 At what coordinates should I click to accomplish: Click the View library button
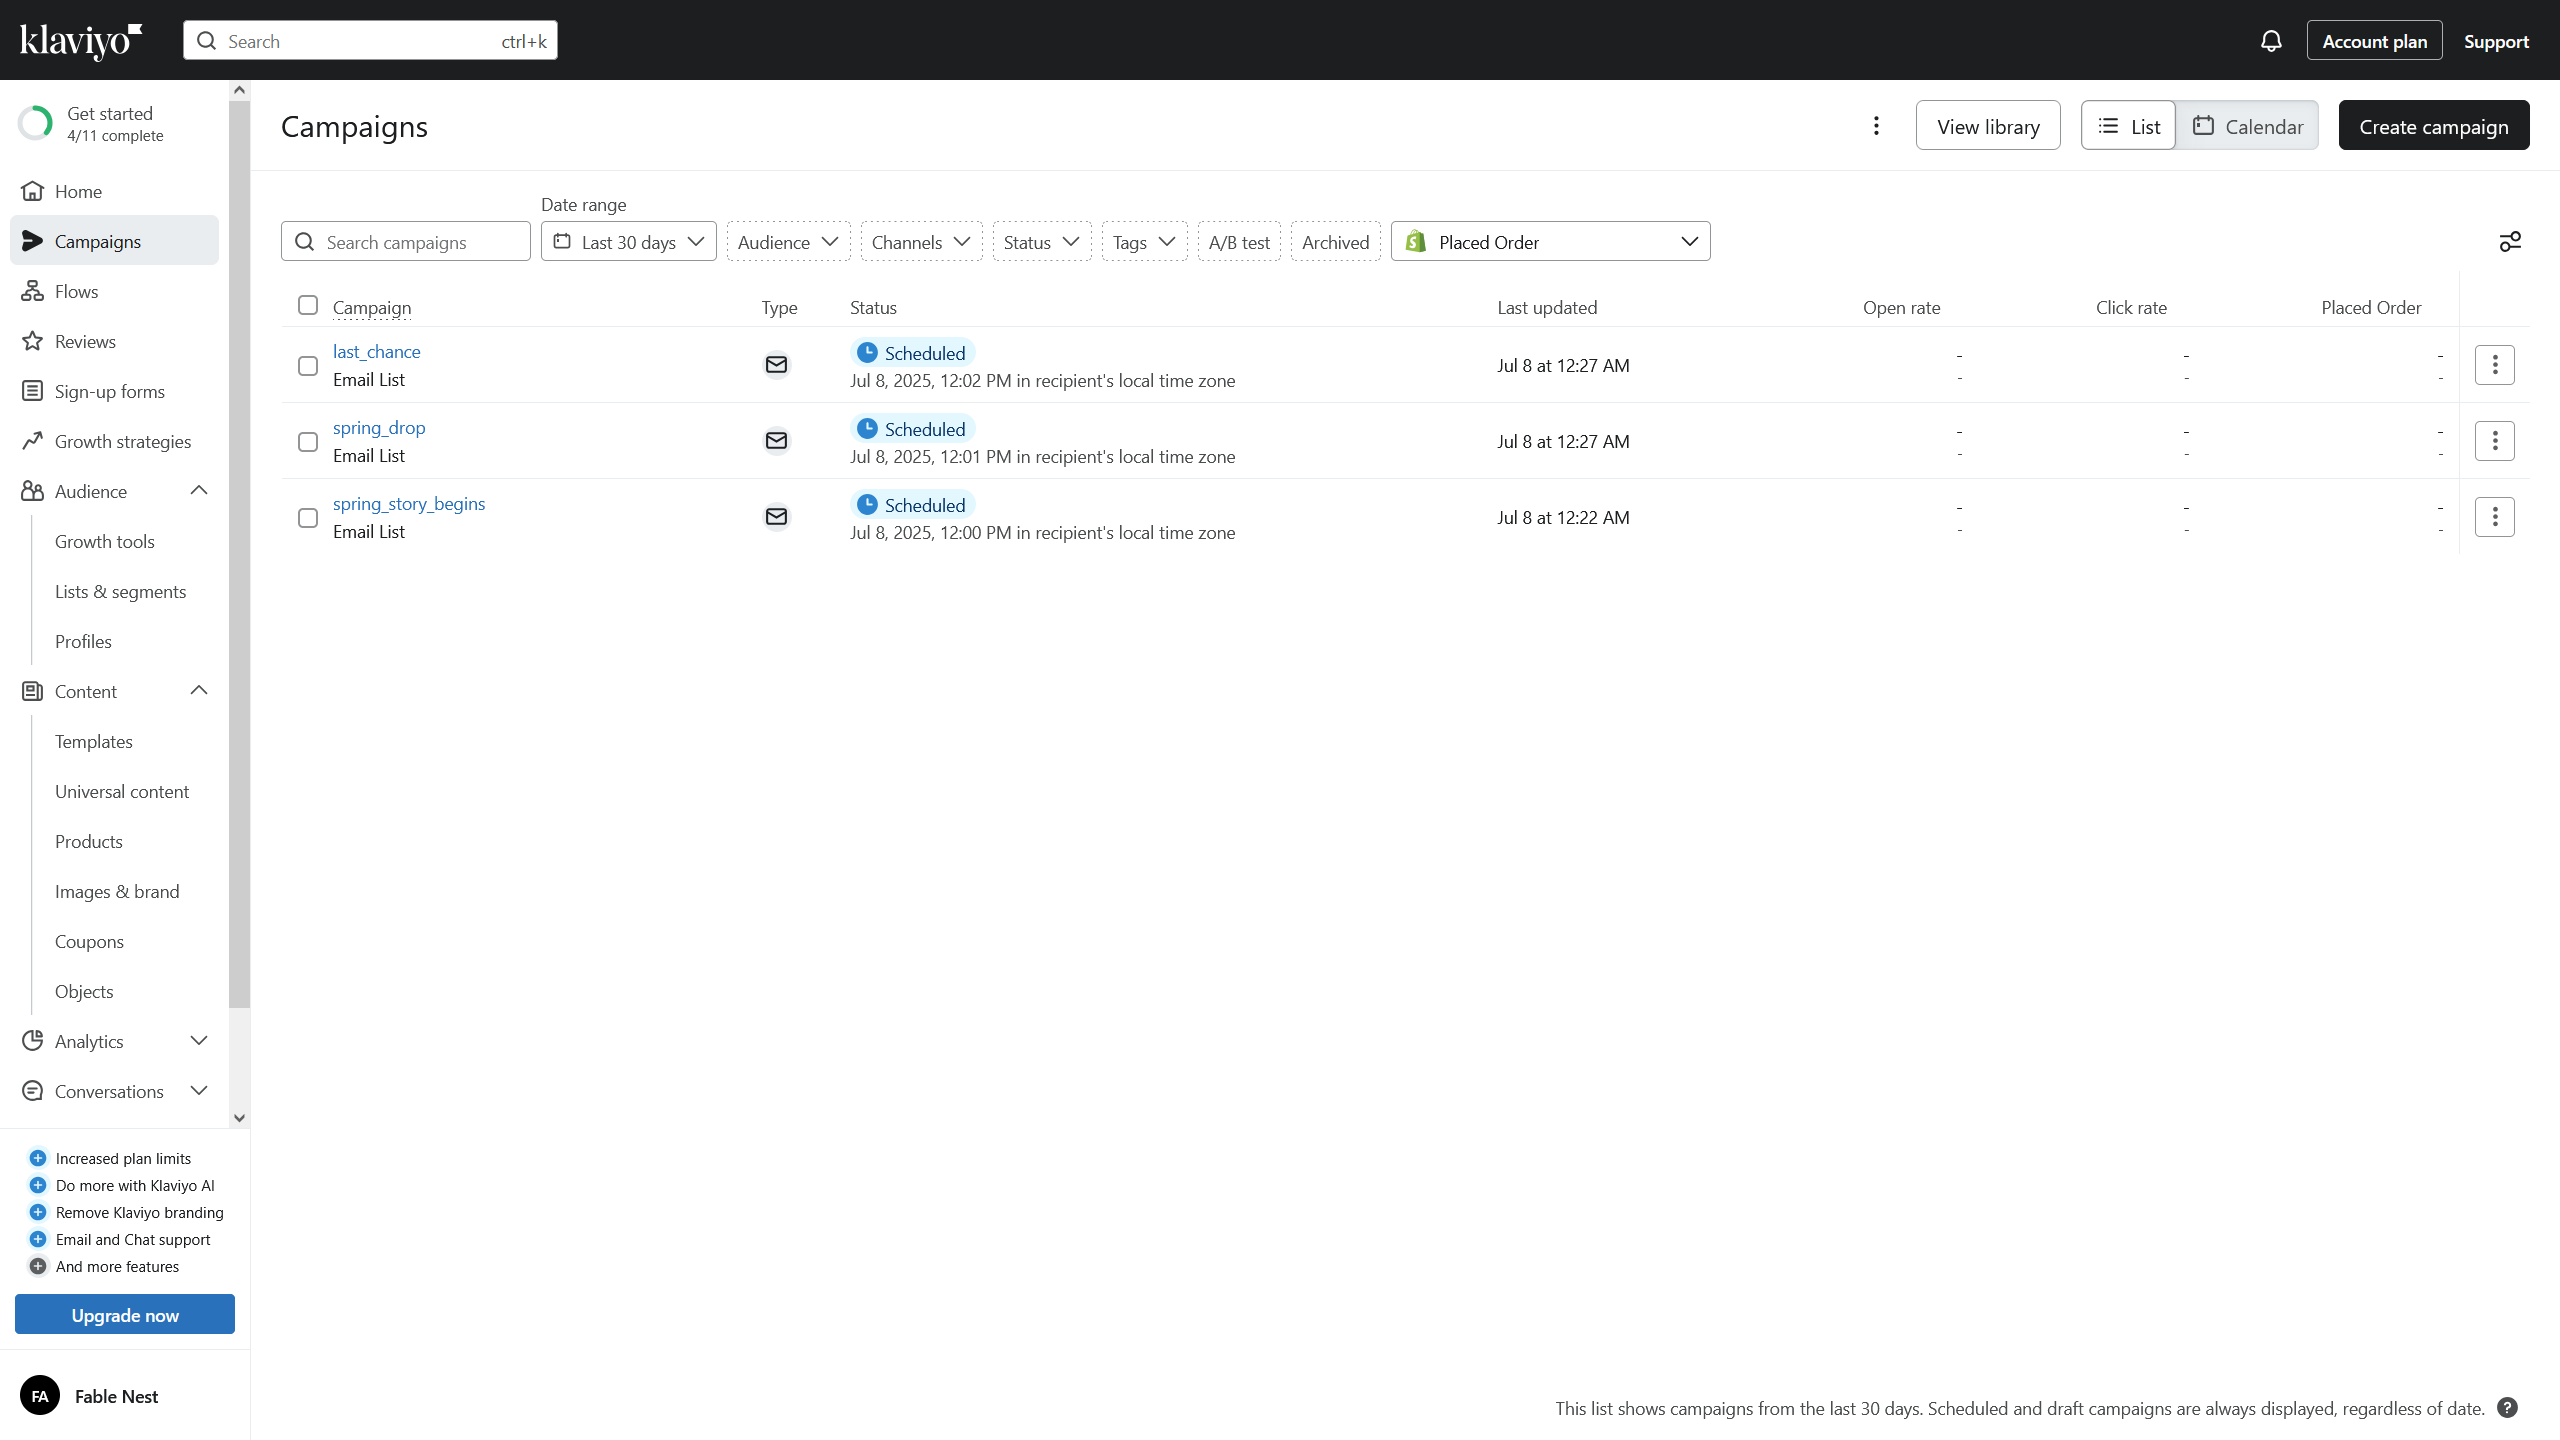[x=1988, y=126]
